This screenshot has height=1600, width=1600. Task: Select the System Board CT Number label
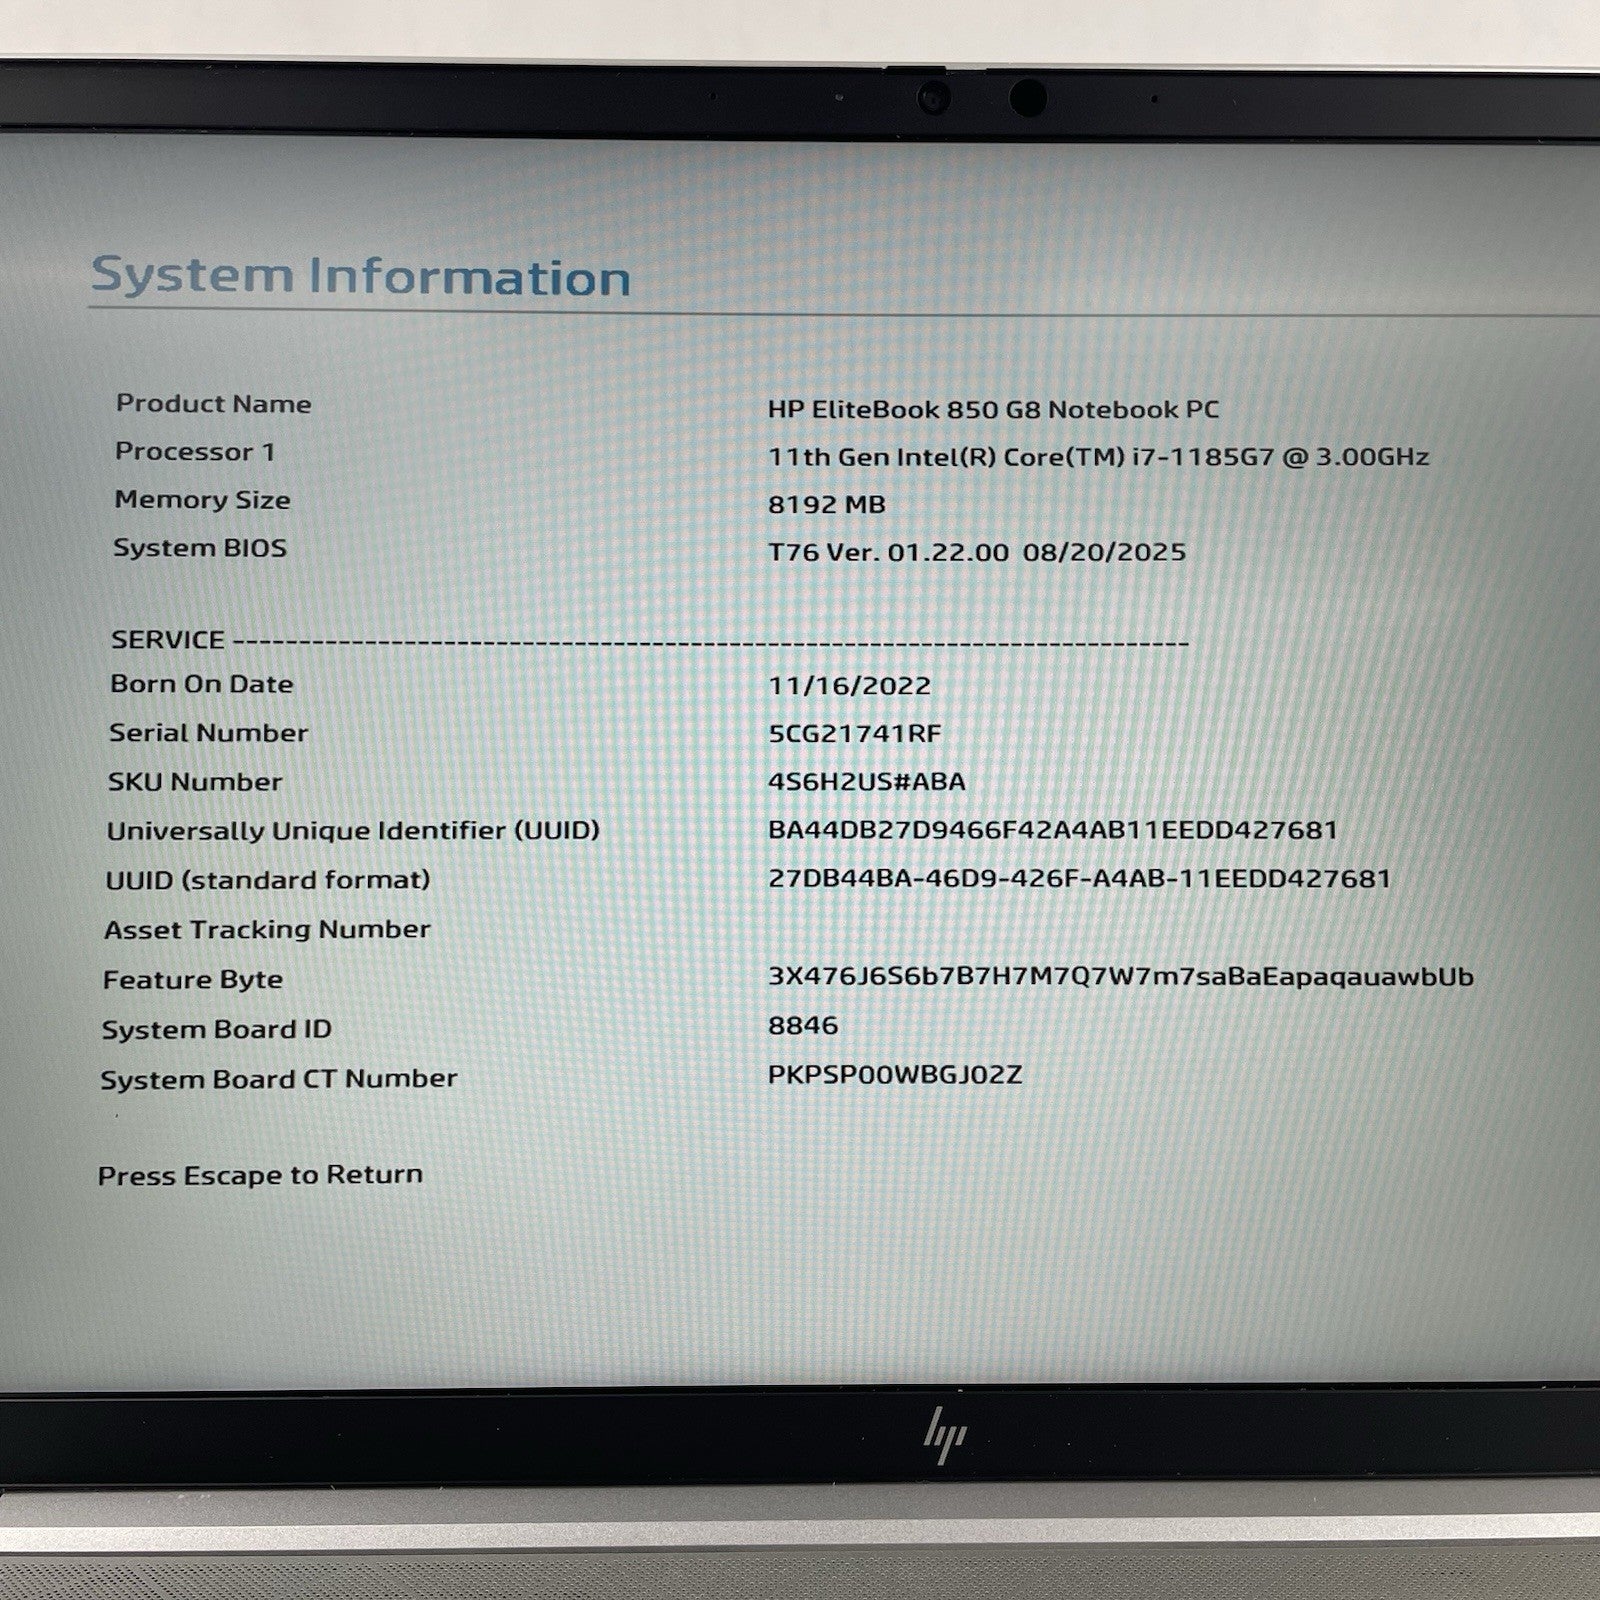point(279,1079)
